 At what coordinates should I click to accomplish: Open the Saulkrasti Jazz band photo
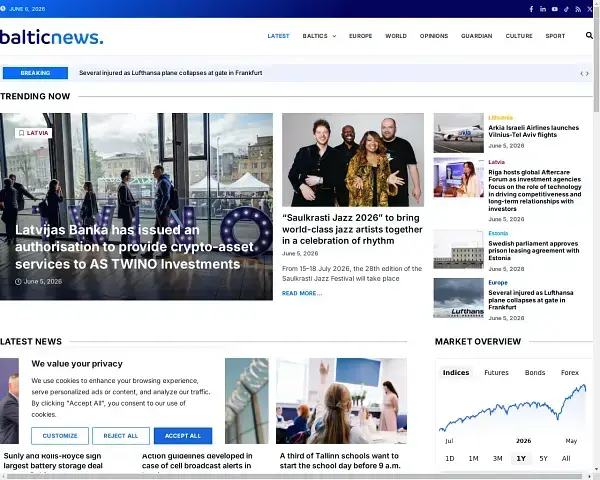pyautogui.click(x=353, y=160)
